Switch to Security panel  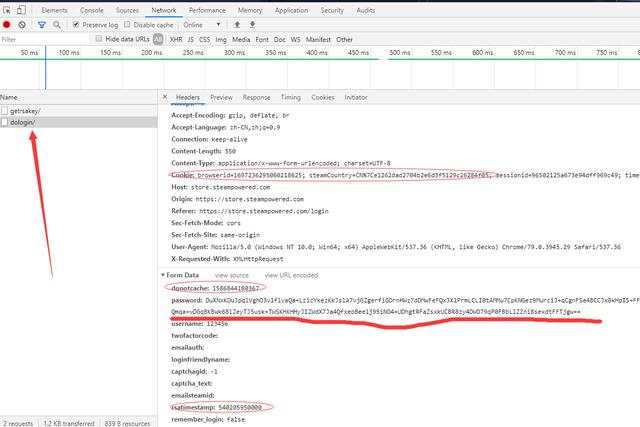(332, 10)
